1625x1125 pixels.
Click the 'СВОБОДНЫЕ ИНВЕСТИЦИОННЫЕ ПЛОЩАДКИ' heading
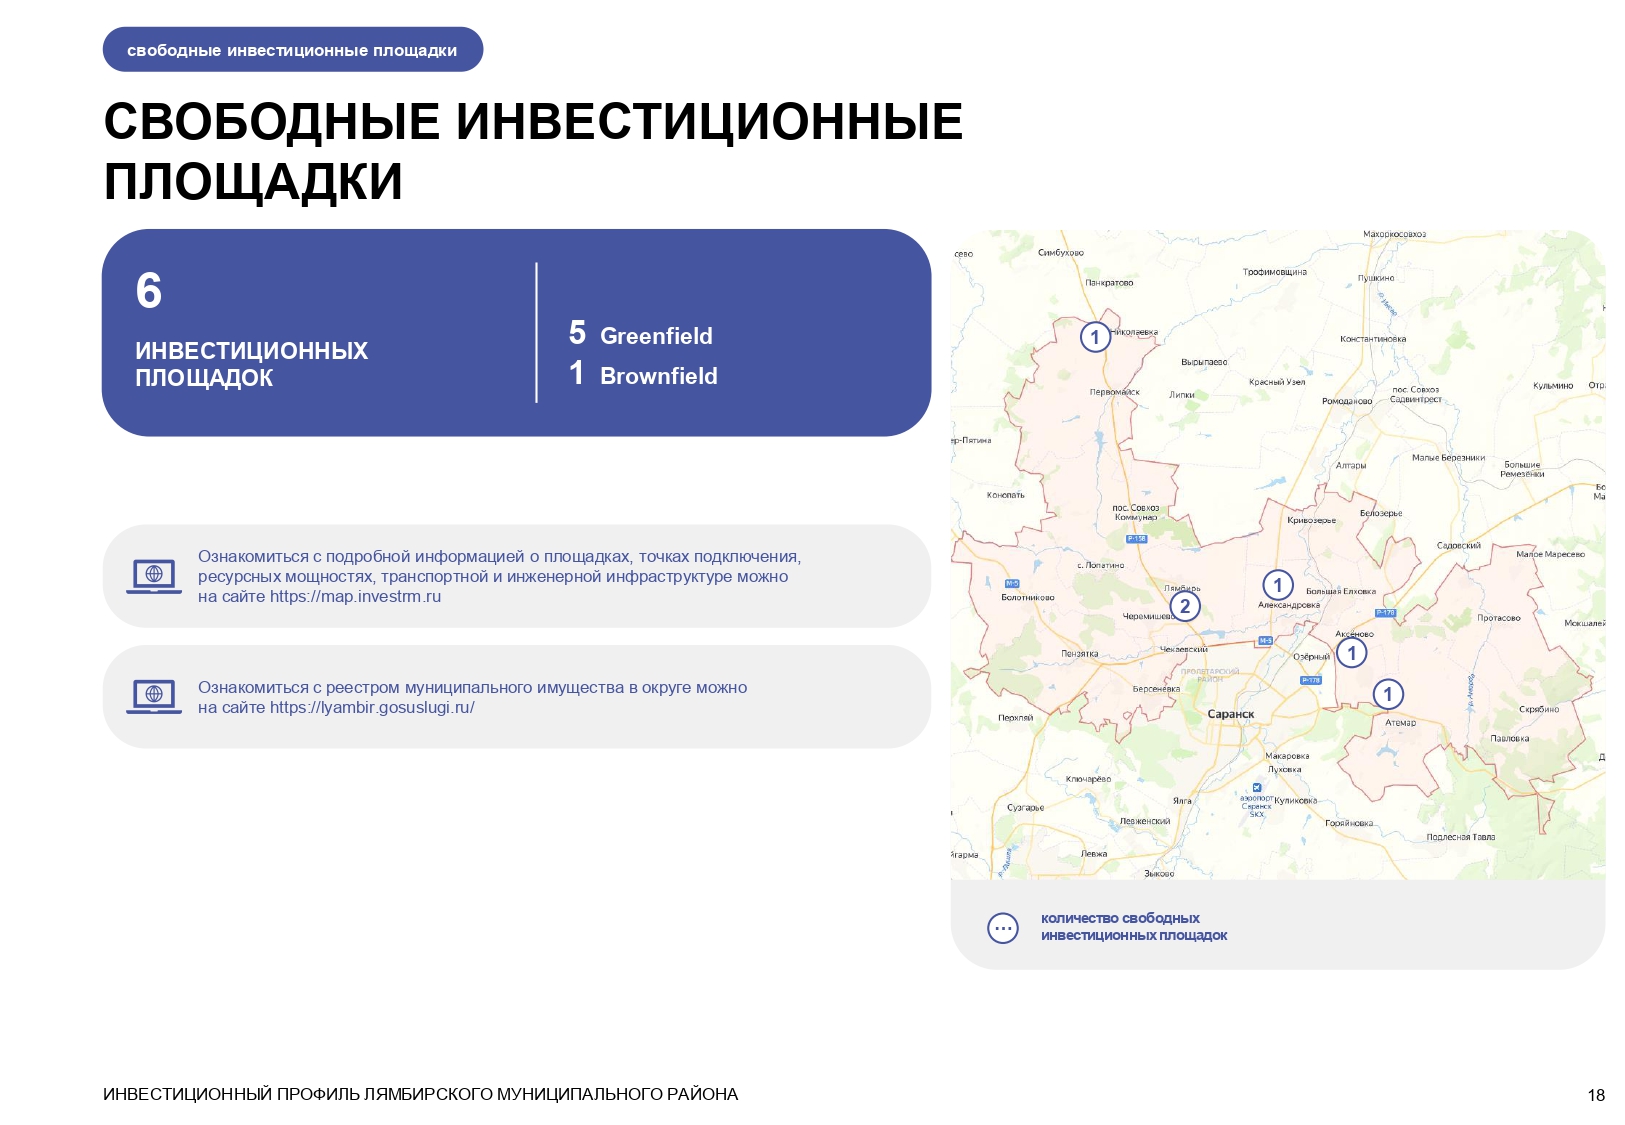[x=533, y=152]
